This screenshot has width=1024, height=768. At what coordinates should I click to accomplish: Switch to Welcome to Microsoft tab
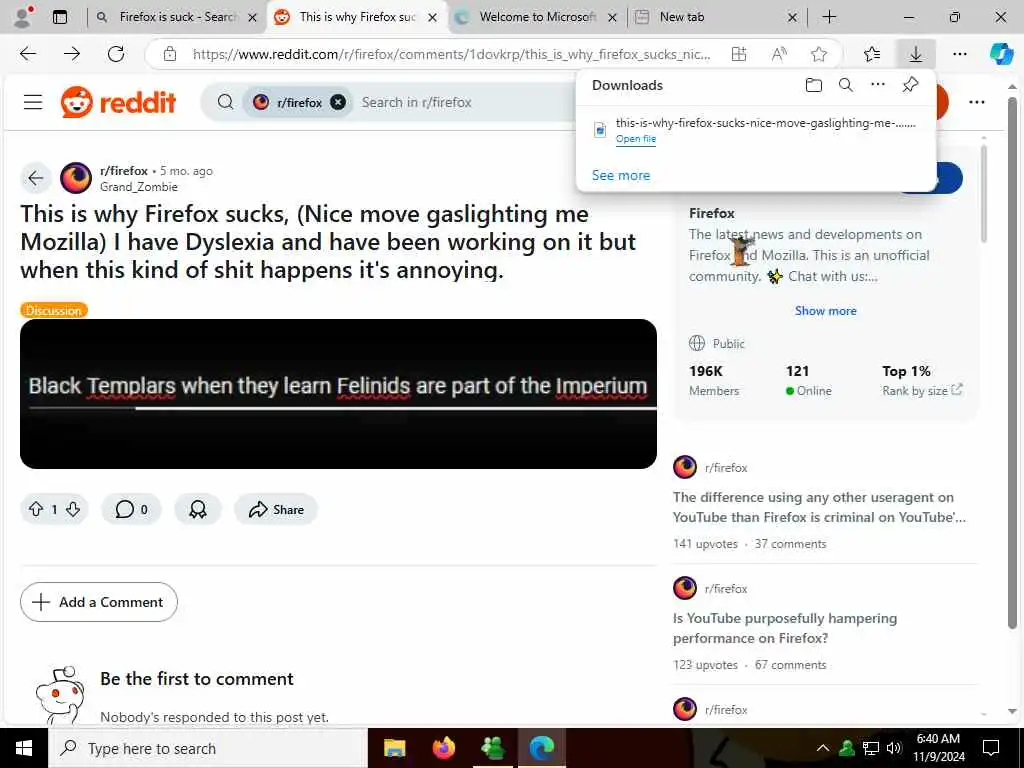coord(537,17)
